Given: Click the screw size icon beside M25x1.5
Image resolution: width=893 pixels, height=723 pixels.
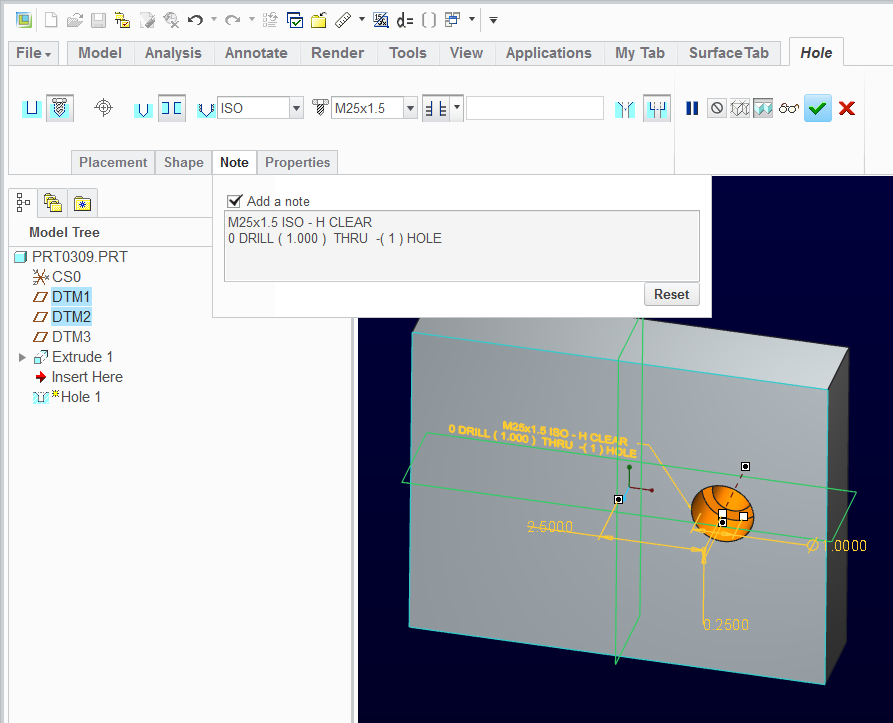Looking at the screenshot, I should point(320,107).
